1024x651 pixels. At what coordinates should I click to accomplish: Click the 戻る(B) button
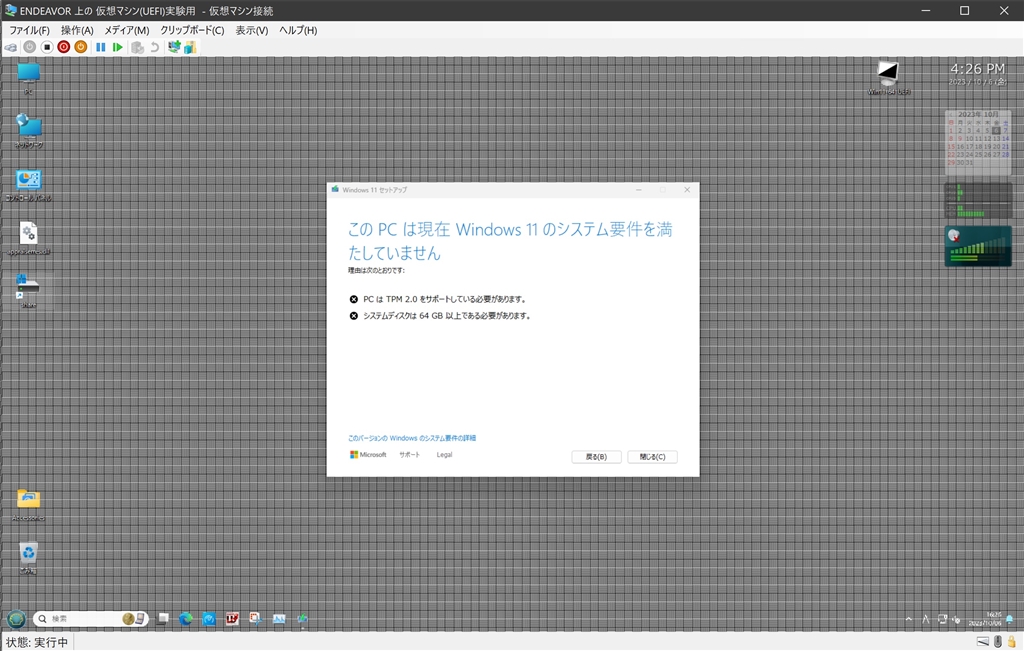point(597,457)
